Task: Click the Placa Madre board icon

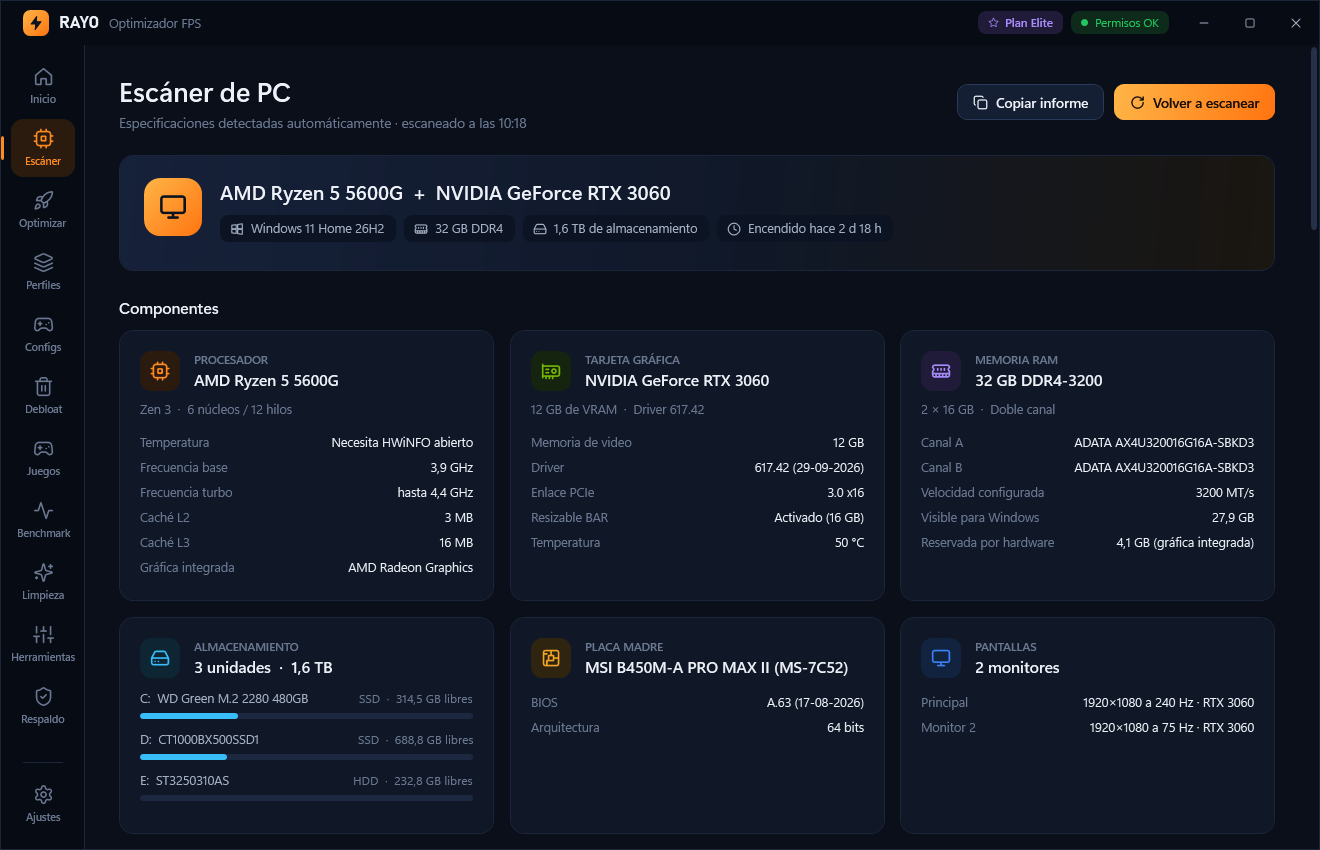Action: pos(551,658)
